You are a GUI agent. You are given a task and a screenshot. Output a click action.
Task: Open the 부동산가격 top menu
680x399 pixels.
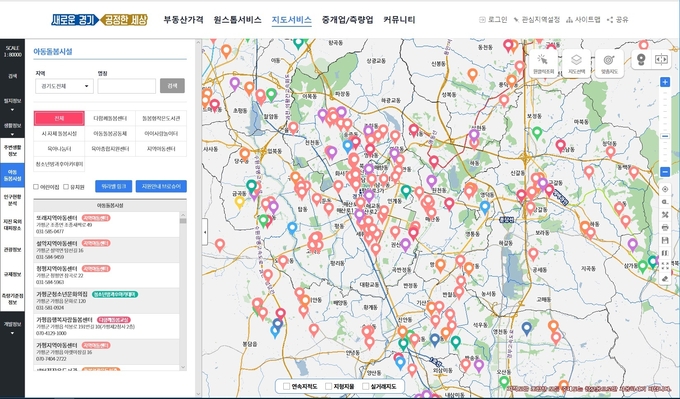(183, 20)
